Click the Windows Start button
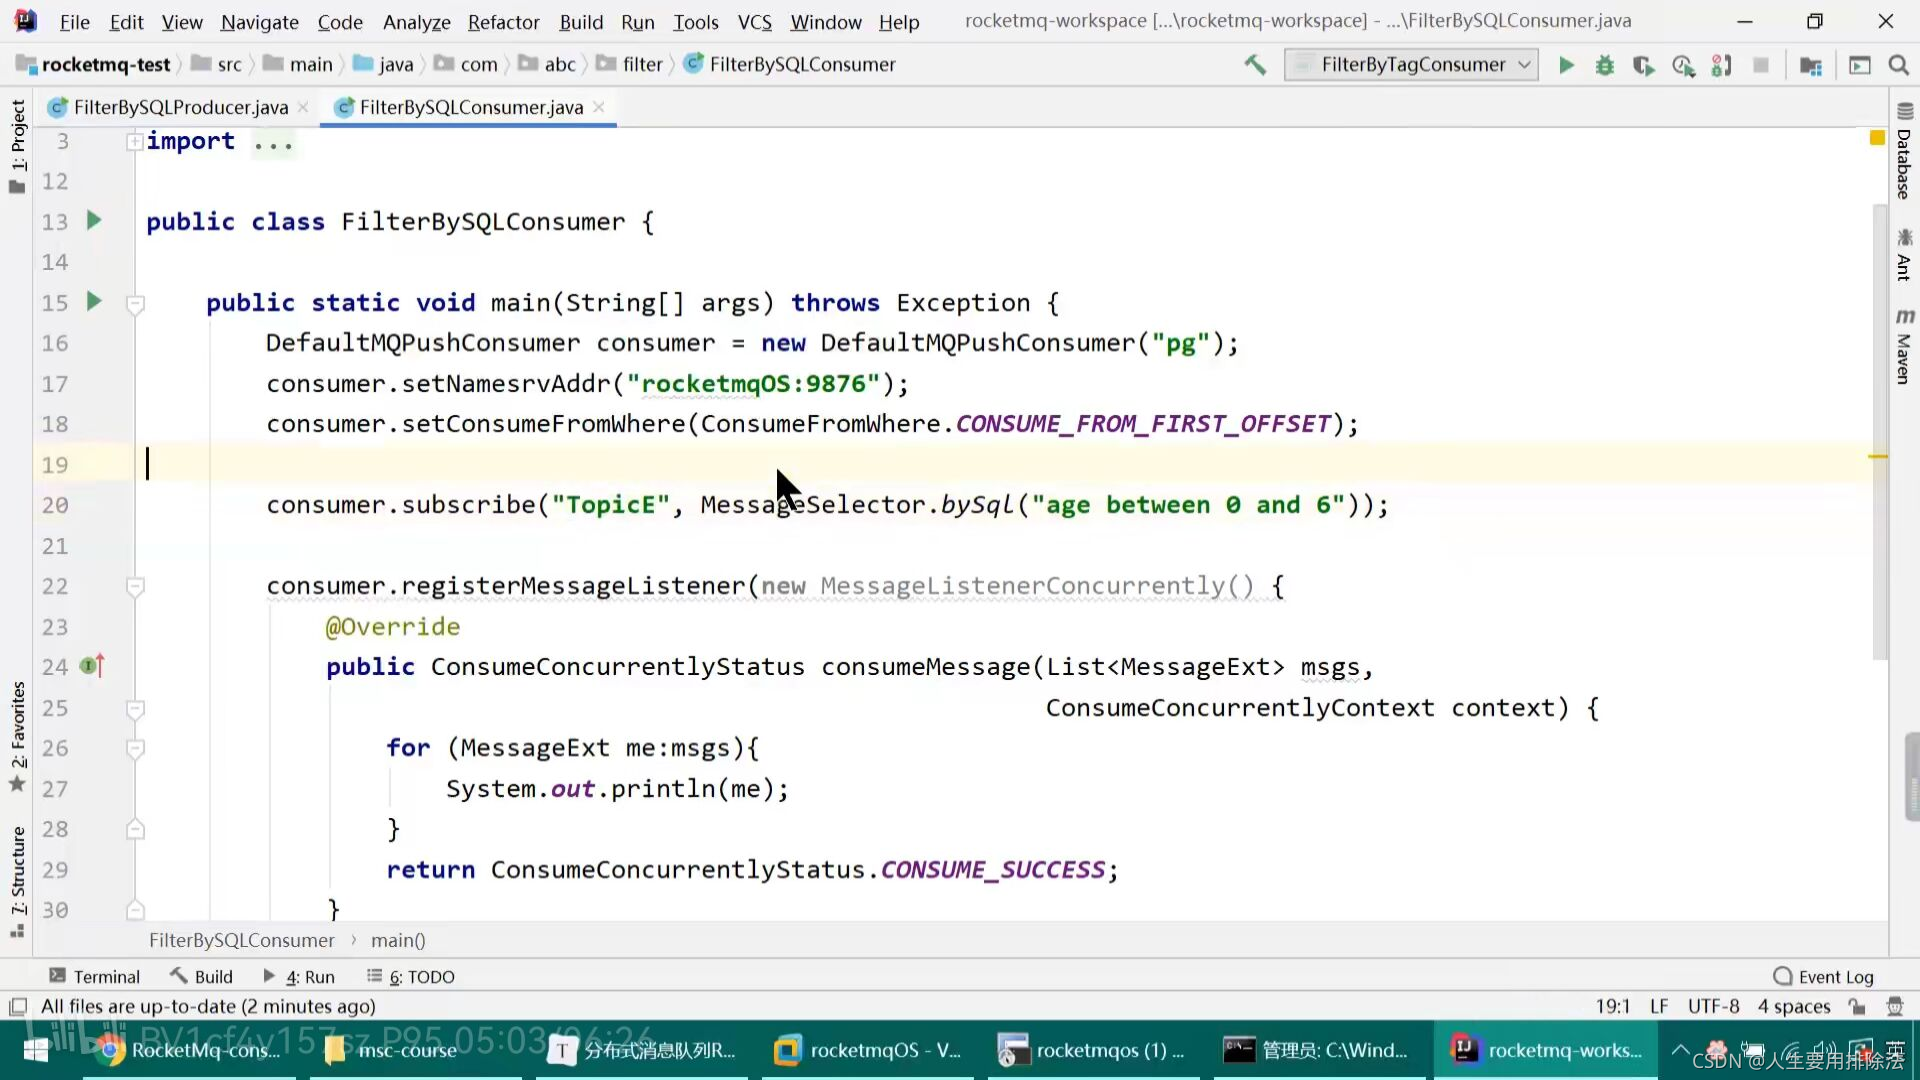1920x1080 pixels. [x=37, y=1050]
